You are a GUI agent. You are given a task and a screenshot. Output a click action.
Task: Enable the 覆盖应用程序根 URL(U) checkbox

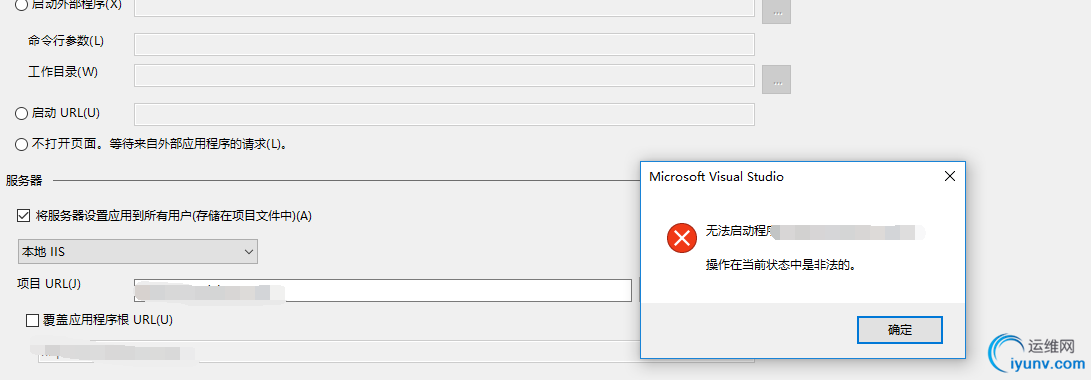coord(32,320)
